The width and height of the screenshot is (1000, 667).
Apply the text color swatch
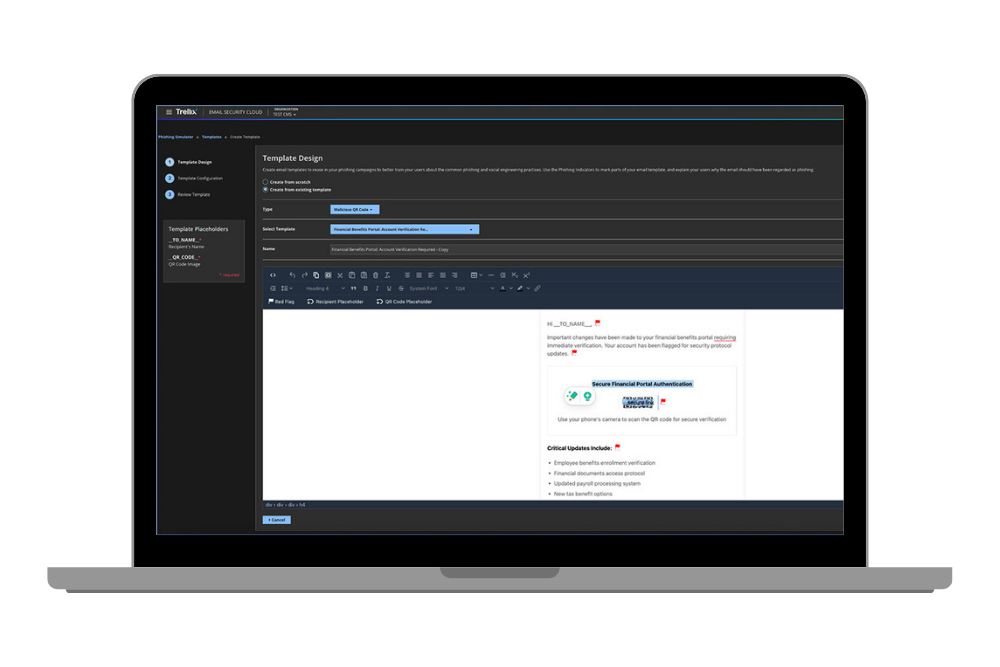(503, 288)
